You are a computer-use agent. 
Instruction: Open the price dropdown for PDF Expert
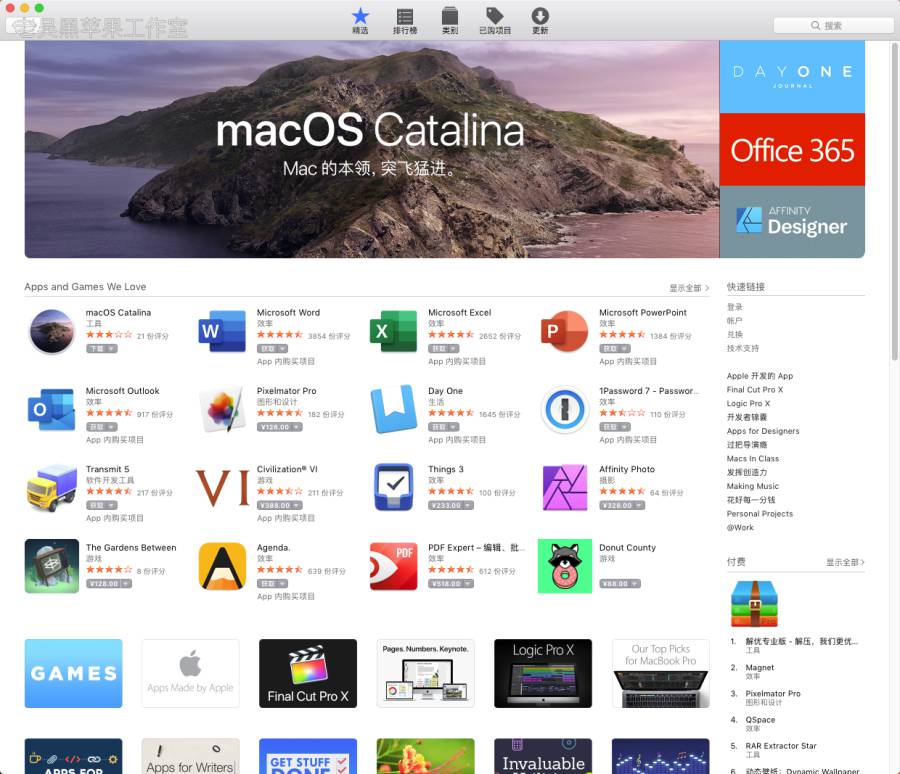[451, 583]
